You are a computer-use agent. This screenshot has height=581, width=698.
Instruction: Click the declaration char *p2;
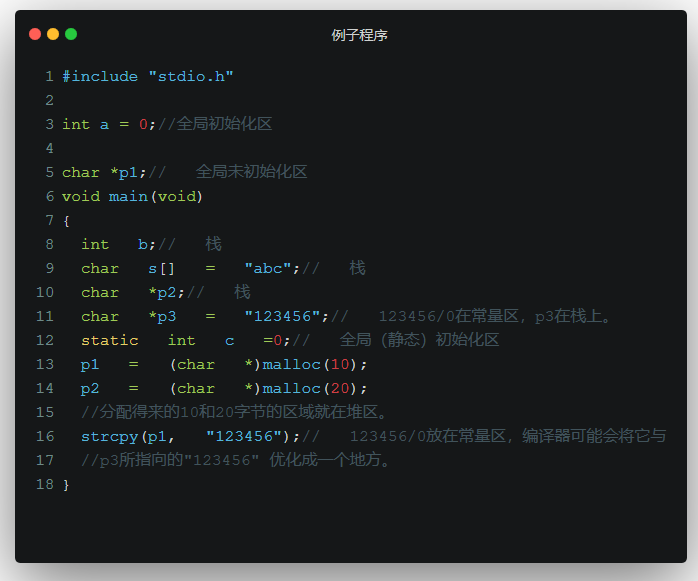[x=133, y=293]
